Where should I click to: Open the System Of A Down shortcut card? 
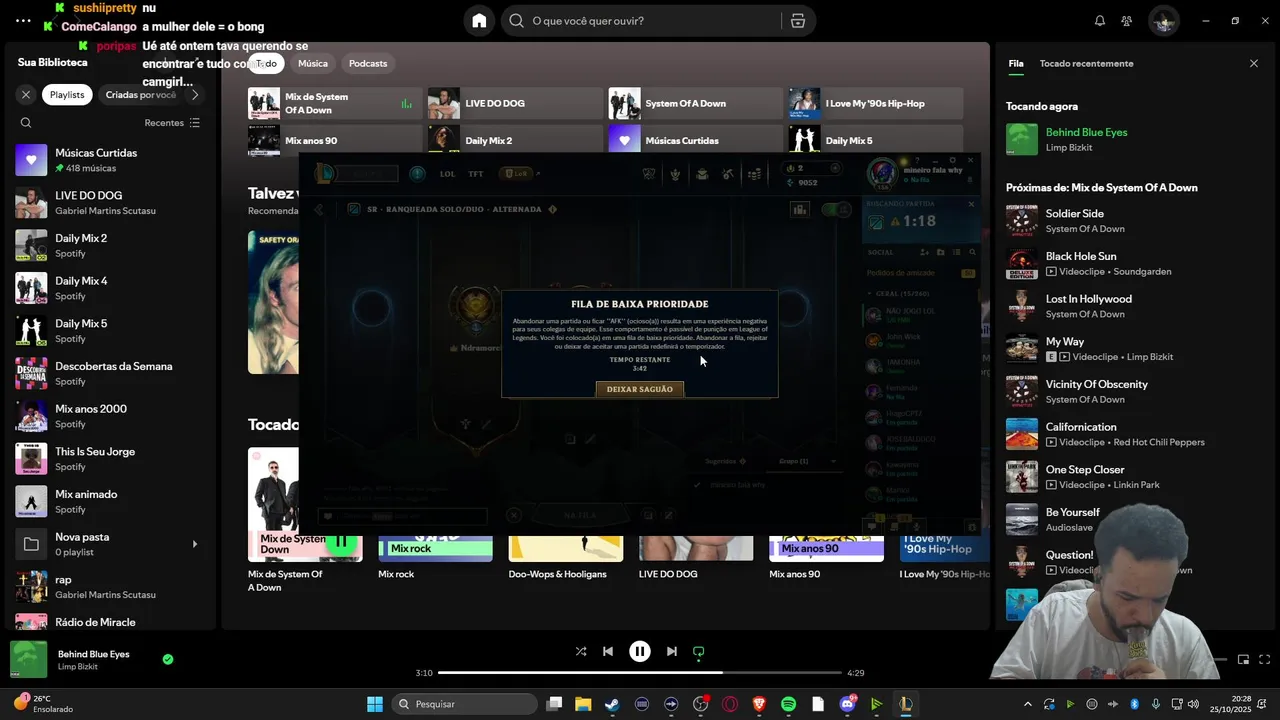click(695, 103)
